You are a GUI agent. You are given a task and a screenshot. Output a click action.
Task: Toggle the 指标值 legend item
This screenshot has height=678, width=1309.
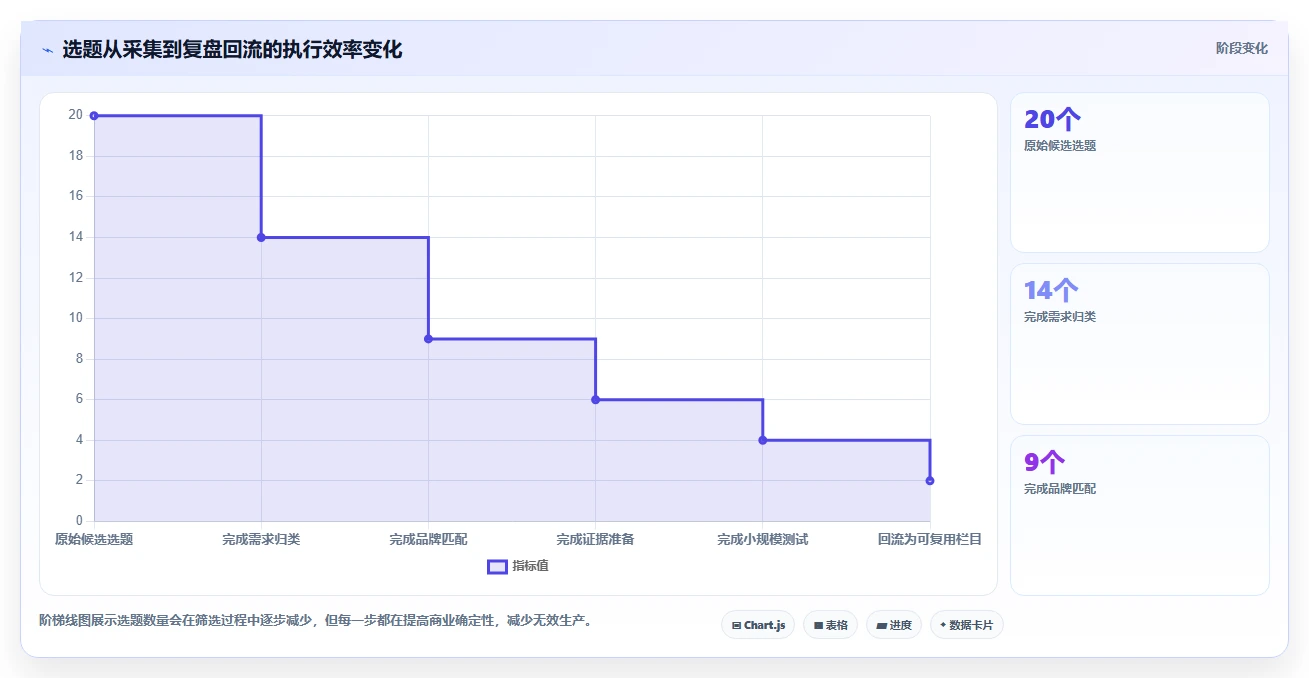click(x=518, y=566)
